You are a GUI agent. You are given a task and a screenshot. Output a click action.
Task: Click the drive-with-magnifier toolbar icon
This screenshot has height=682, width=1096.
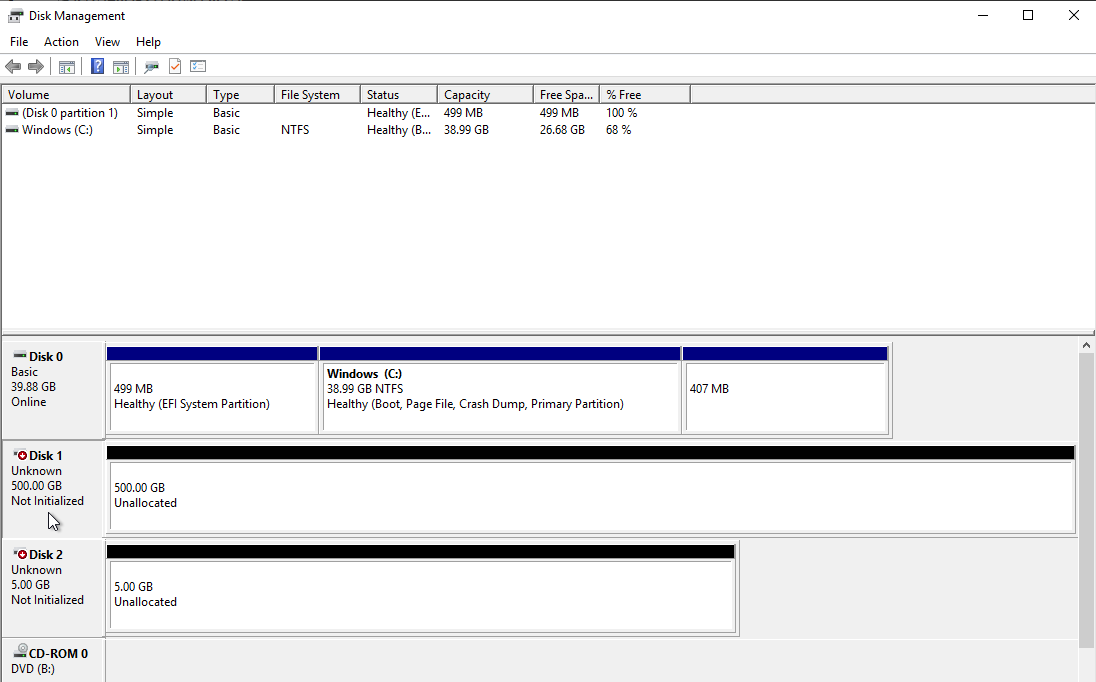tap(151, 66)
